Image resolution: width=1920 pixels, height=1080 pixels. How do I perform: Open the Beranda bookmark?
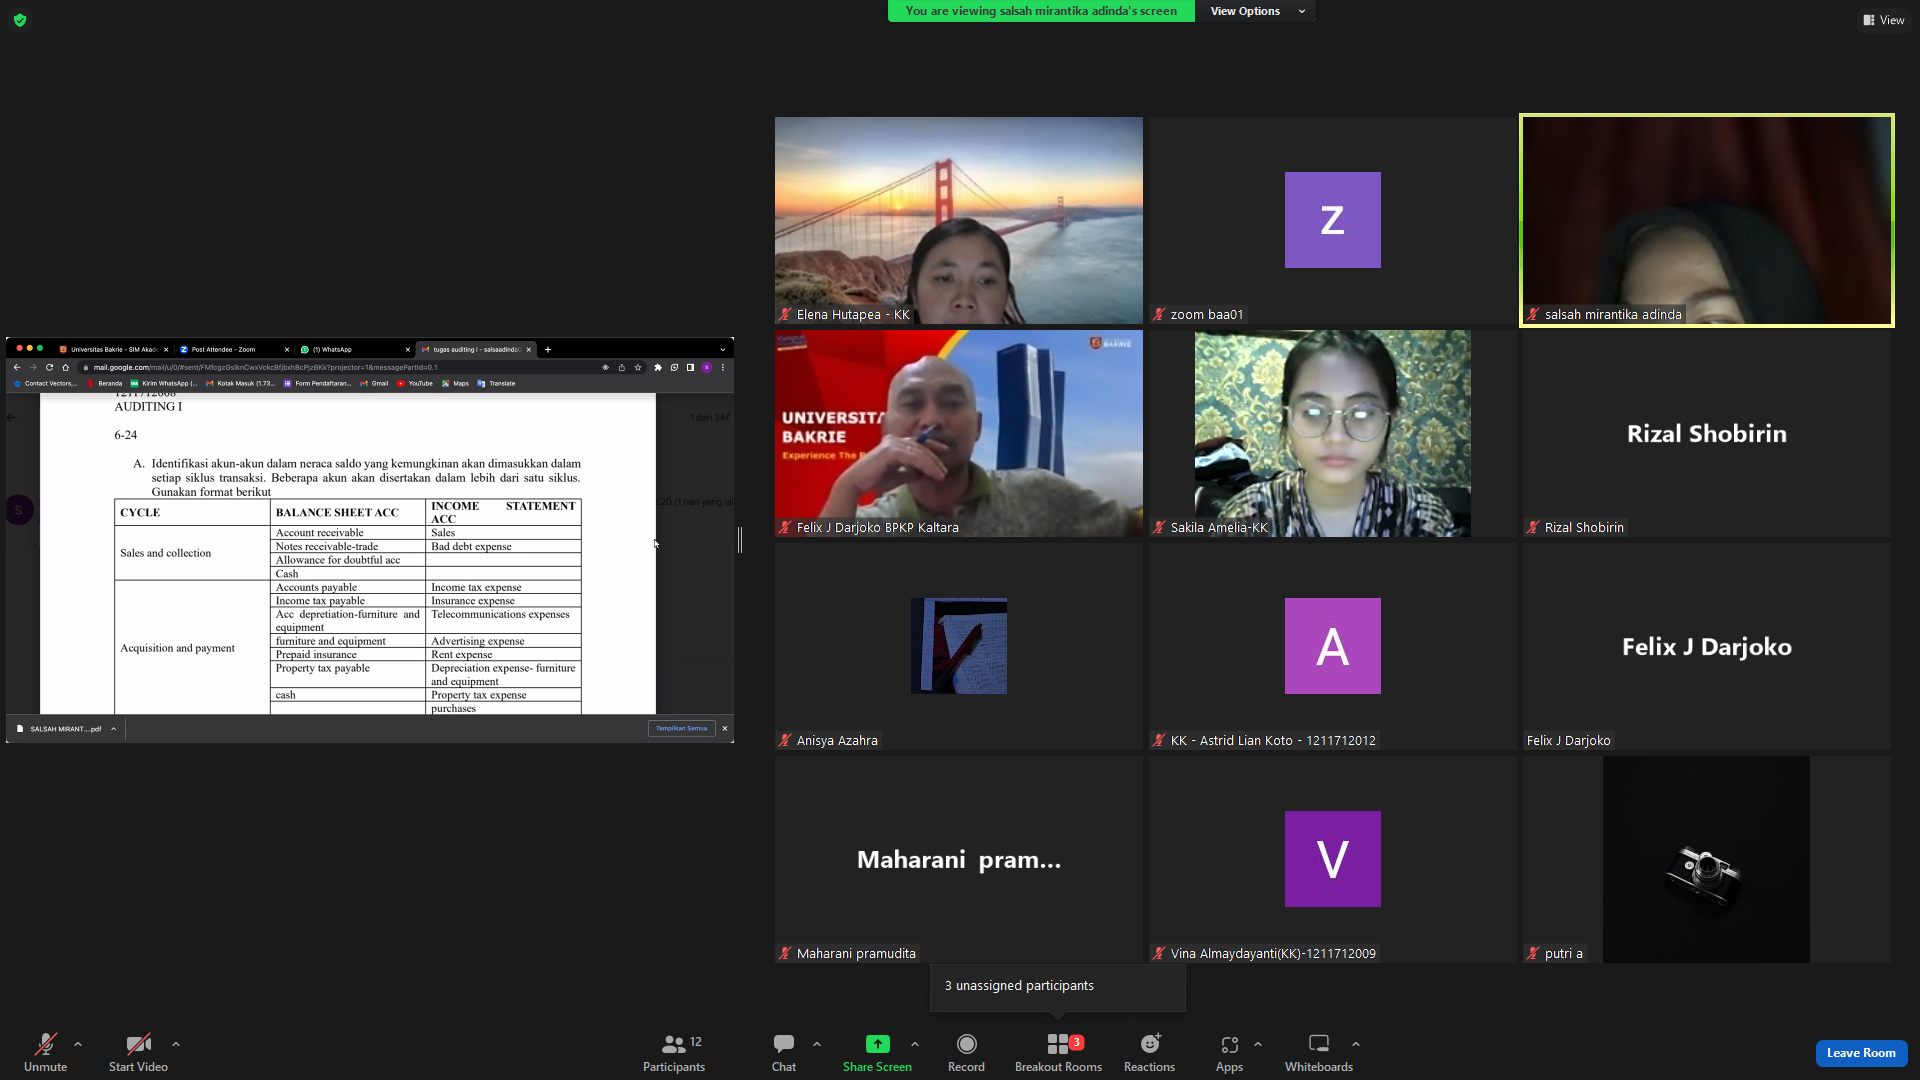(x=105, y=383)
